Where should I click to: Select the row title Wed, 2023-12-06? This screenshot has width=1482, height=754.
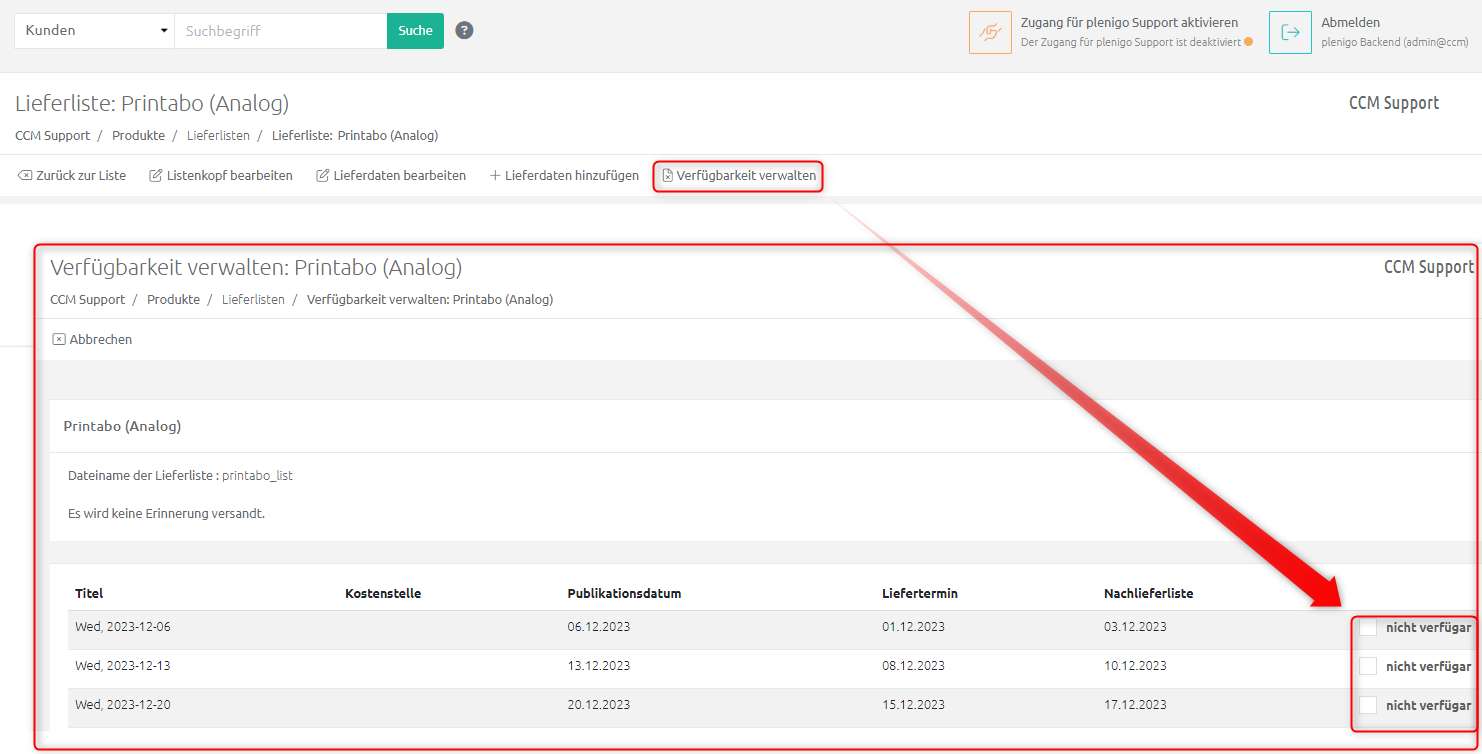(123, 627)
